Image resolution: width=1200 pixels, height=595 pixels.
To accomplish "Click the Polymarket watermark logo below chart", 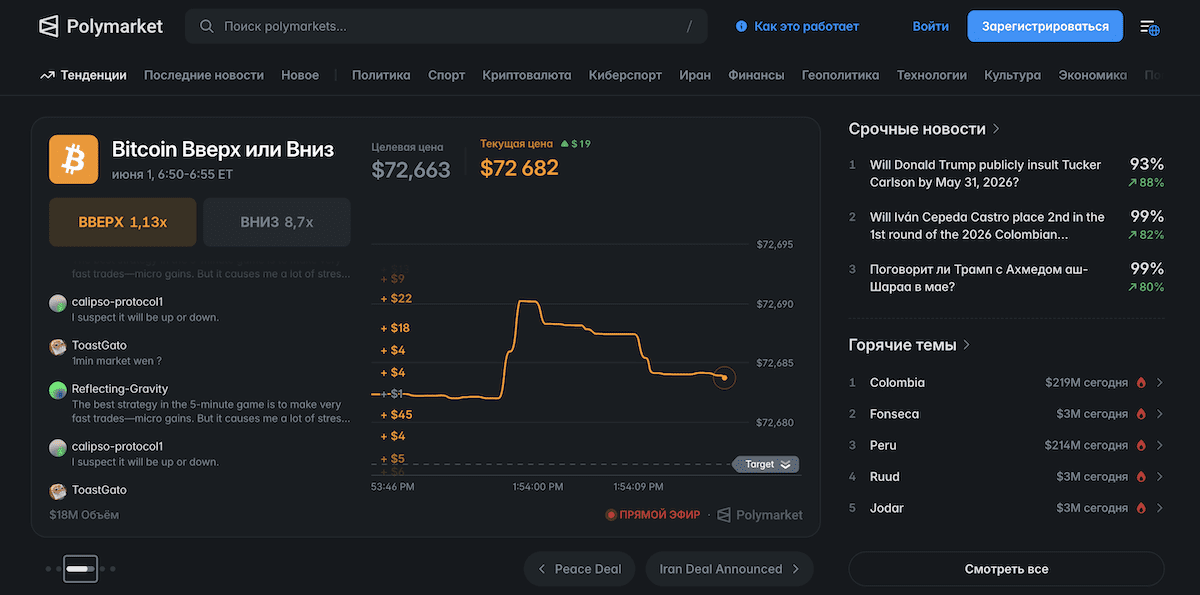I will 761,515.
